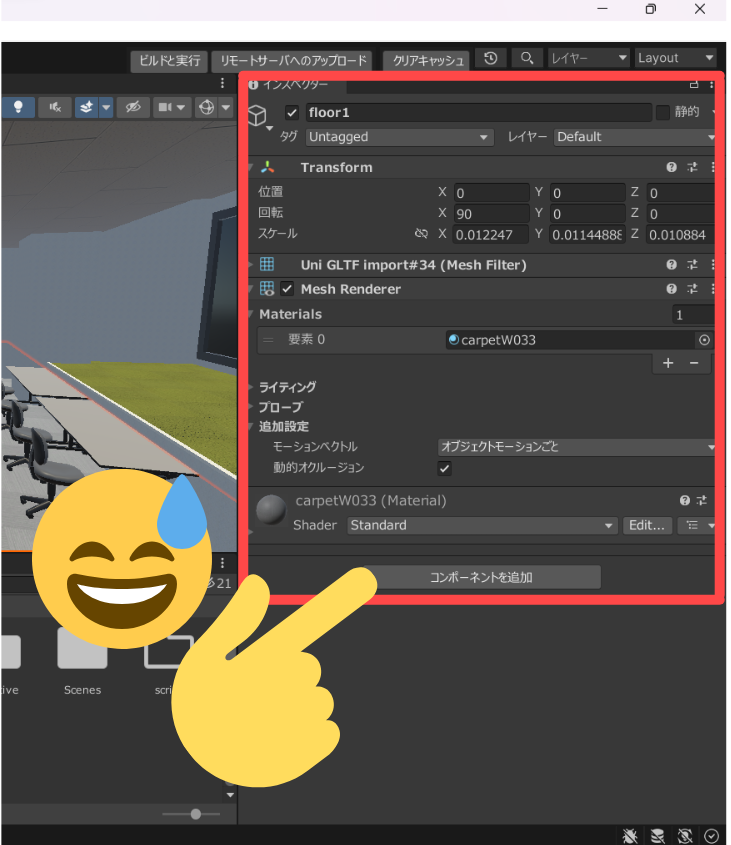This screenshot has width=731, height=845.
Task: Disable the 動的オクルージョン checkbox
Action: (x=445, y=468)
